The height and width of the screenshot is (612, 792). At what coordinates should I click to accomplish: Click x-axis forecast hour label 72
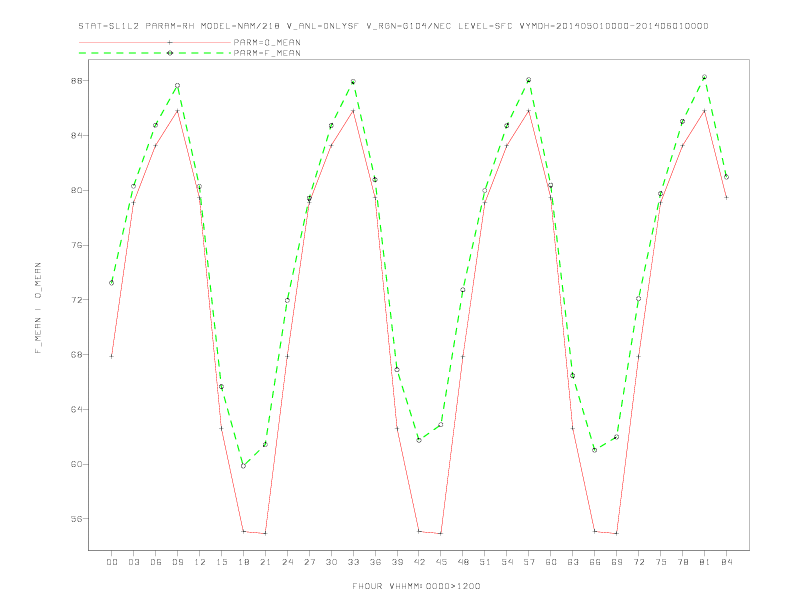click(x=639, y=562)
